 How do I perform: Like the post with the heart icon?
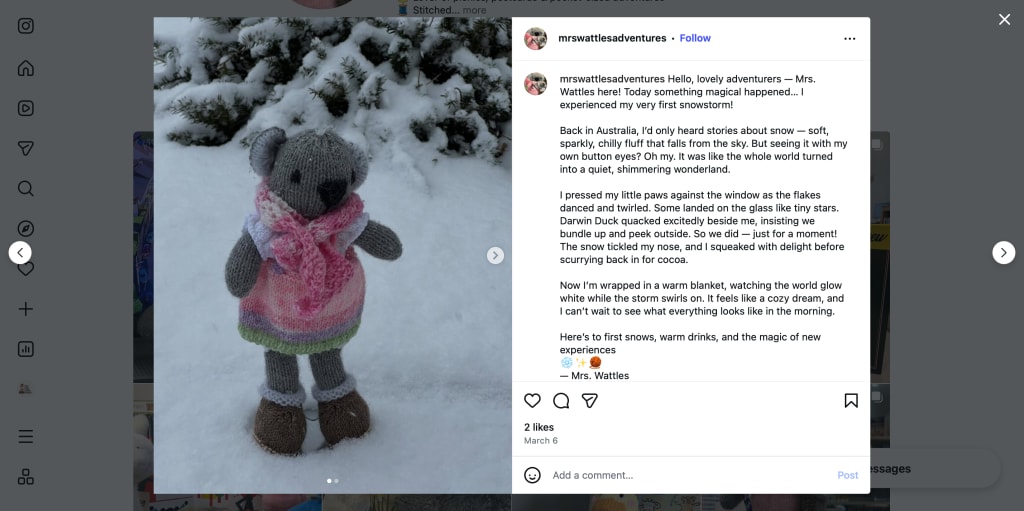533,401
